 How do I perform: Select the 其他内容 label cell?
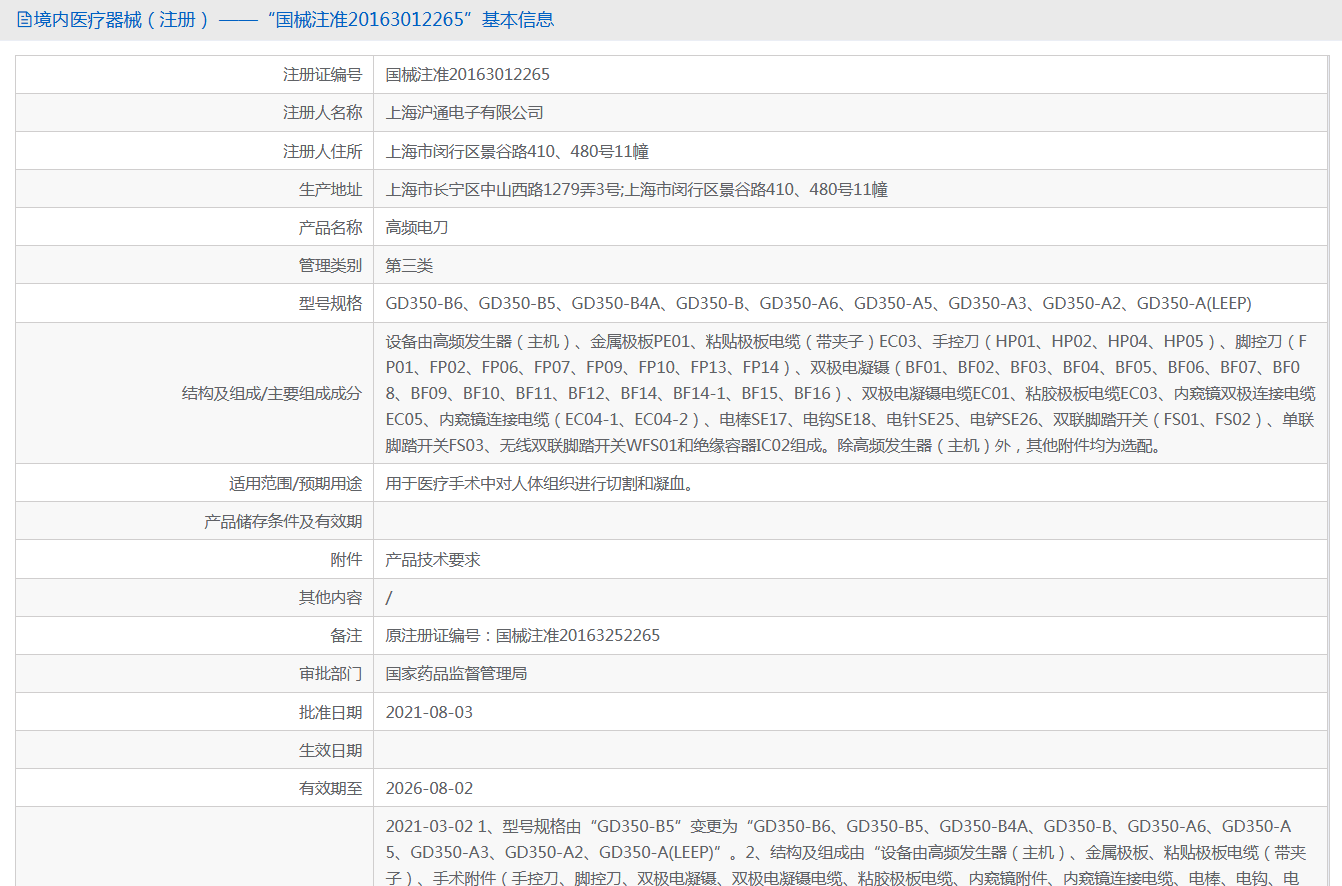(x=194, y=597)
